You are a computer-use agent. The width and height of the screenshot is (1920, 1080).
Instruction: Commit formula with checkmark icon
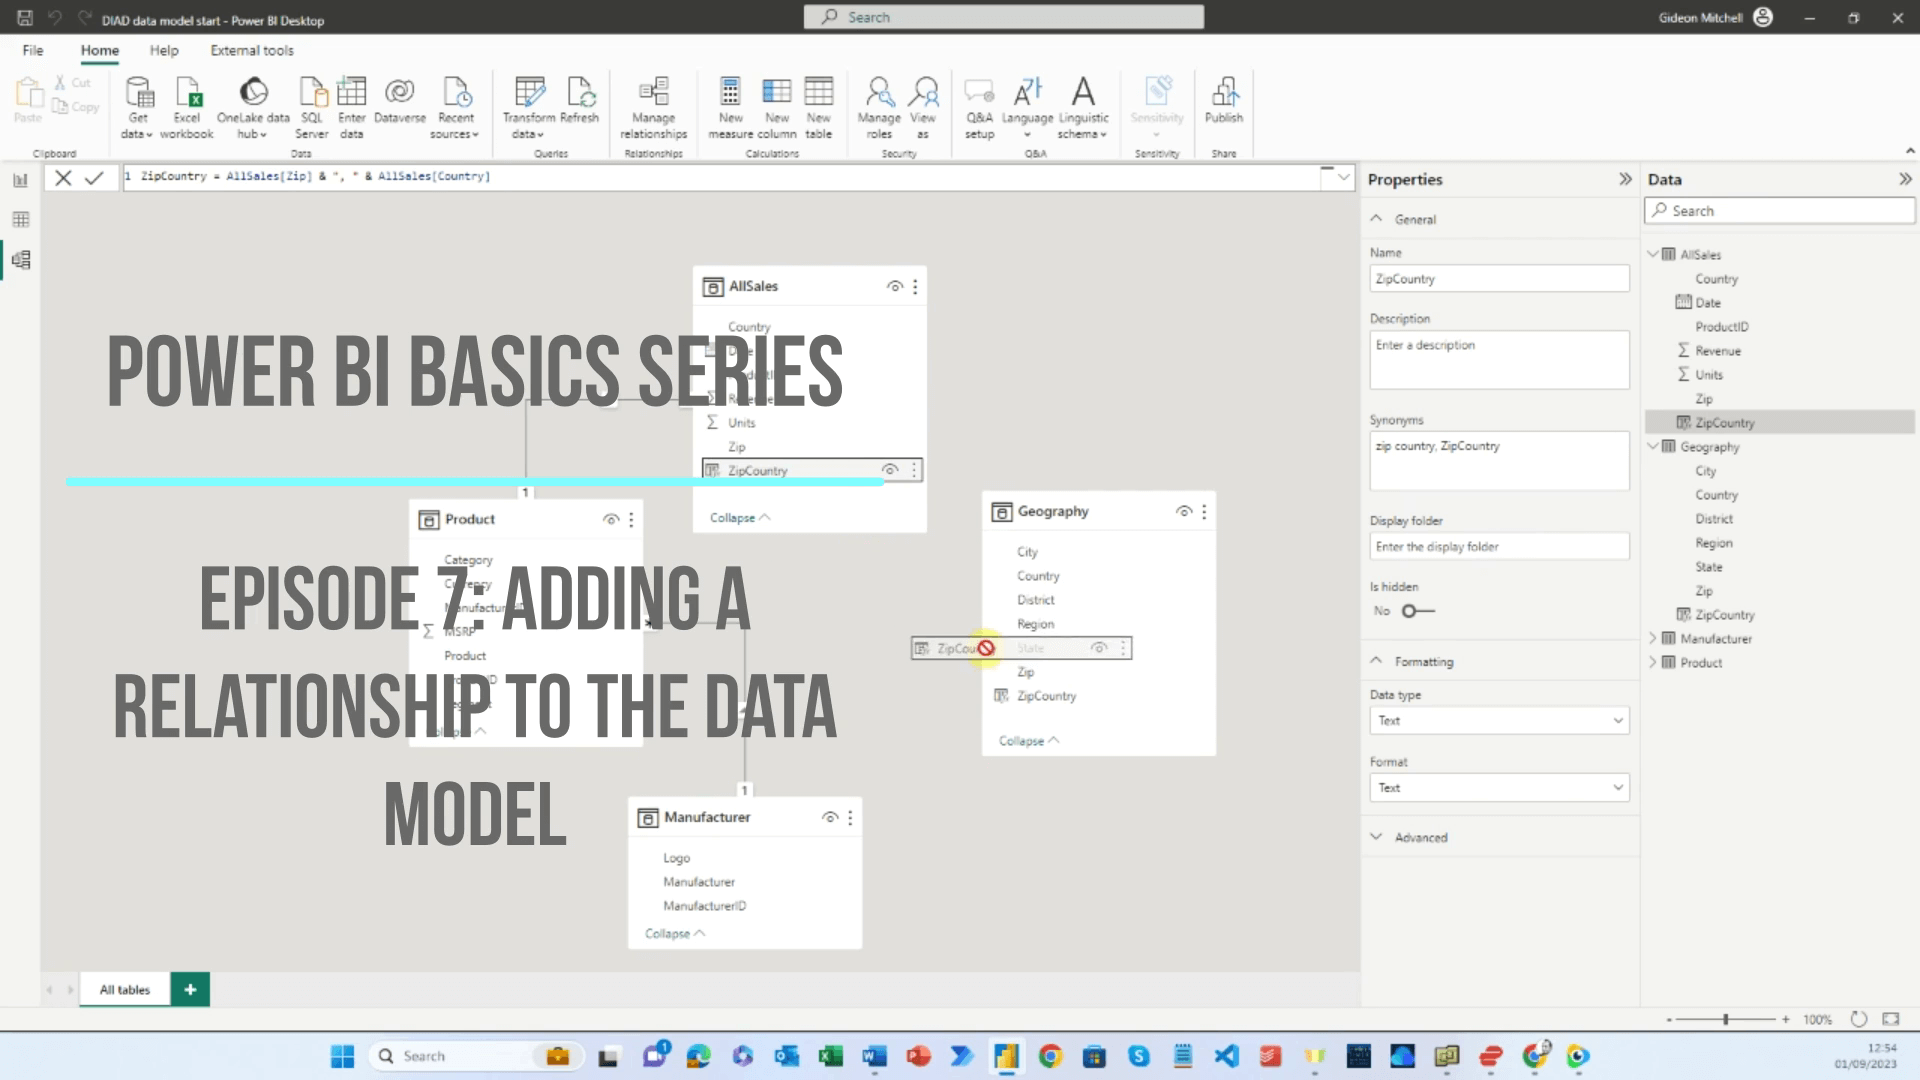click(x=94, y=178)
